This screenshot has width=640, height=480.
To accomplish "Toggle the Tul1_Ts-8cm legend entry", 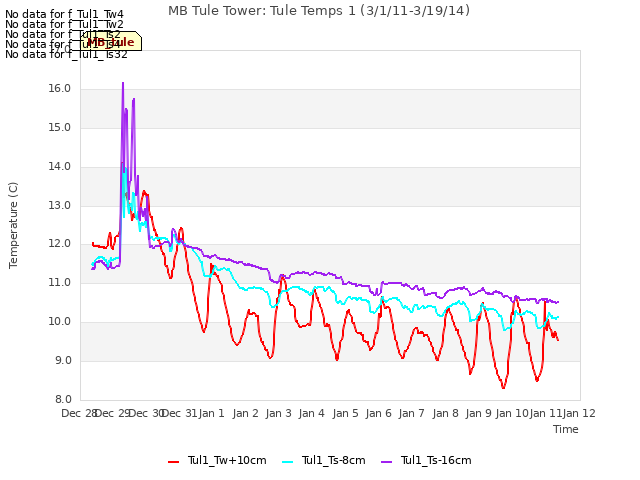I will point(324,461).
